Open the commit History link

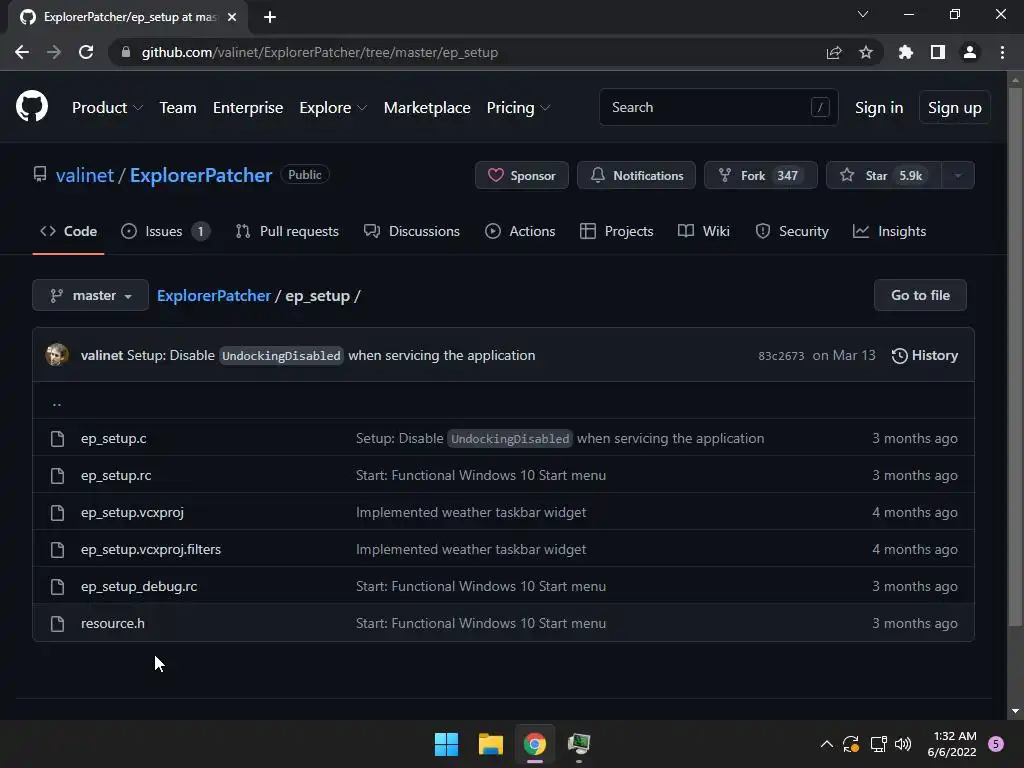click(x=925, y=355)
